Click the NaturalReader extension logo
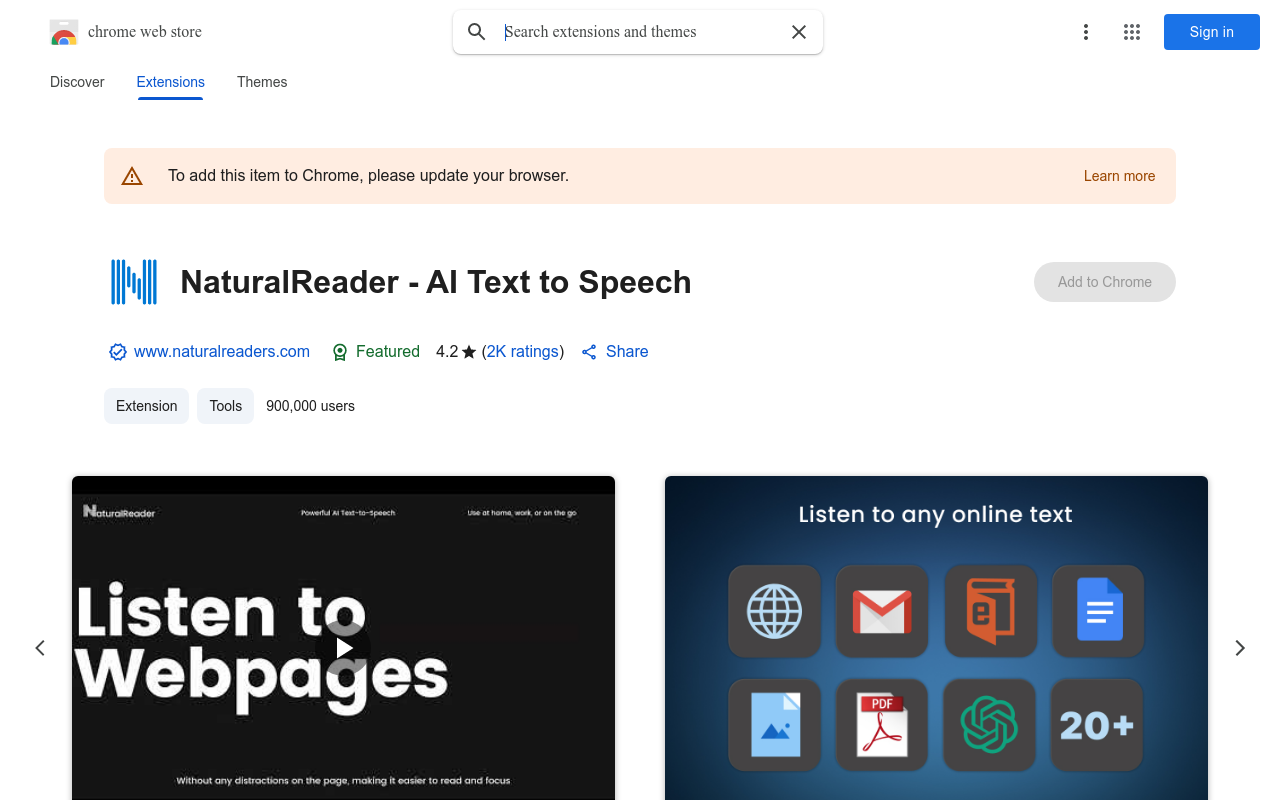The image size is (1280, 800). coord(134,282)
